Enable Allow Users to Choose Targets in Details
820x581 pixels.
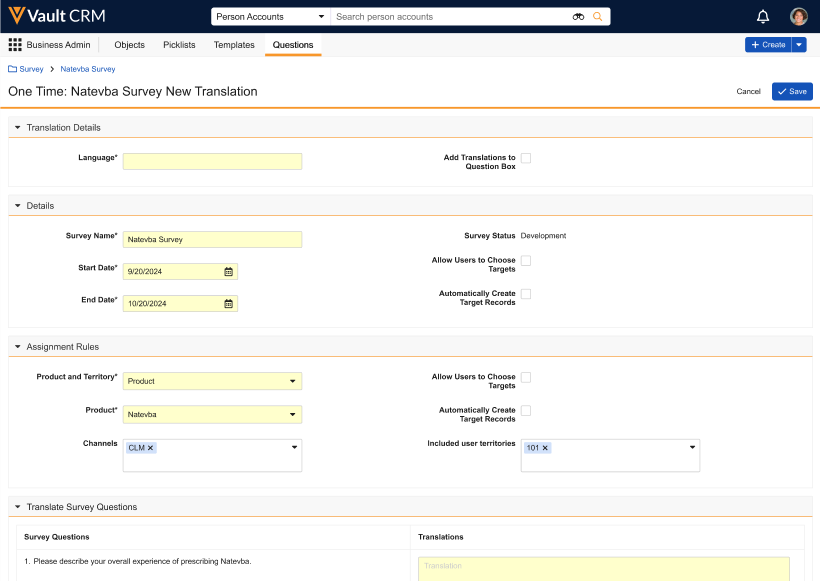point(526,261)
